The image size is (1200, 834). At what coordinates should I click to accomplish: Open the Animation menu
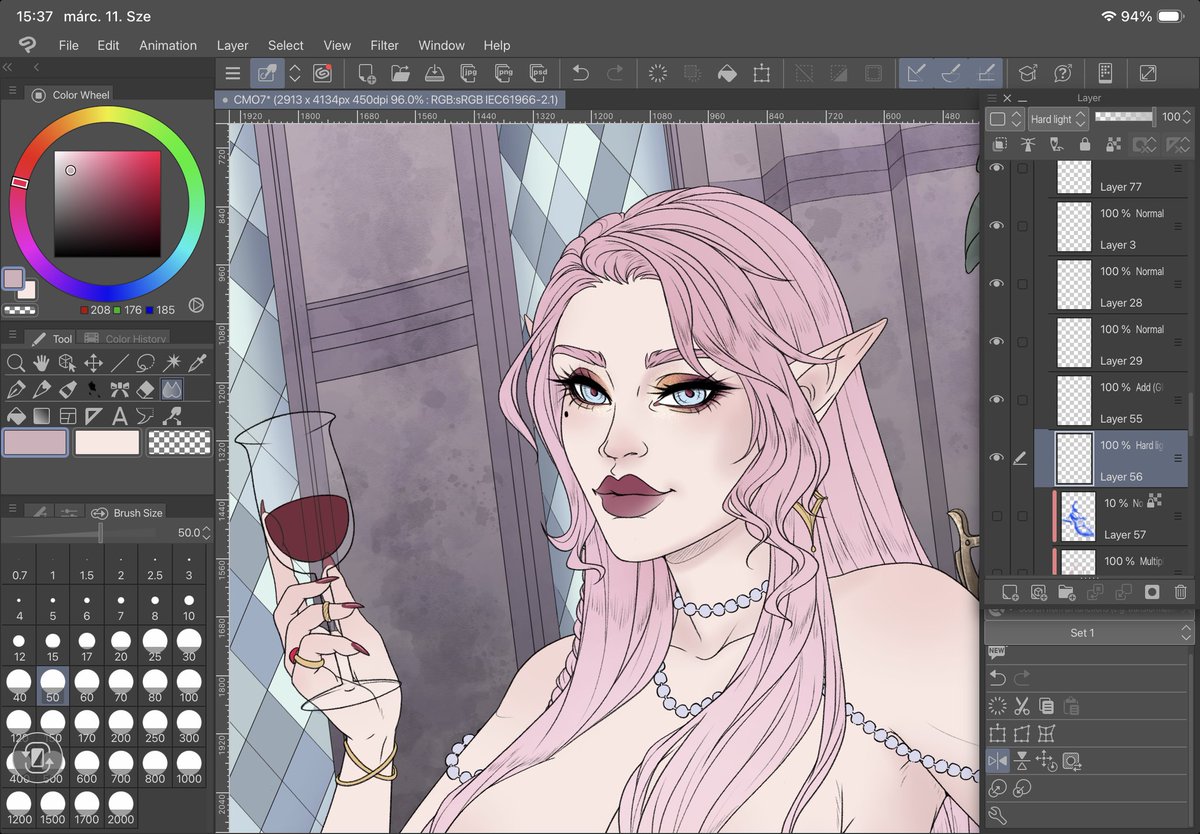point(168,45)
